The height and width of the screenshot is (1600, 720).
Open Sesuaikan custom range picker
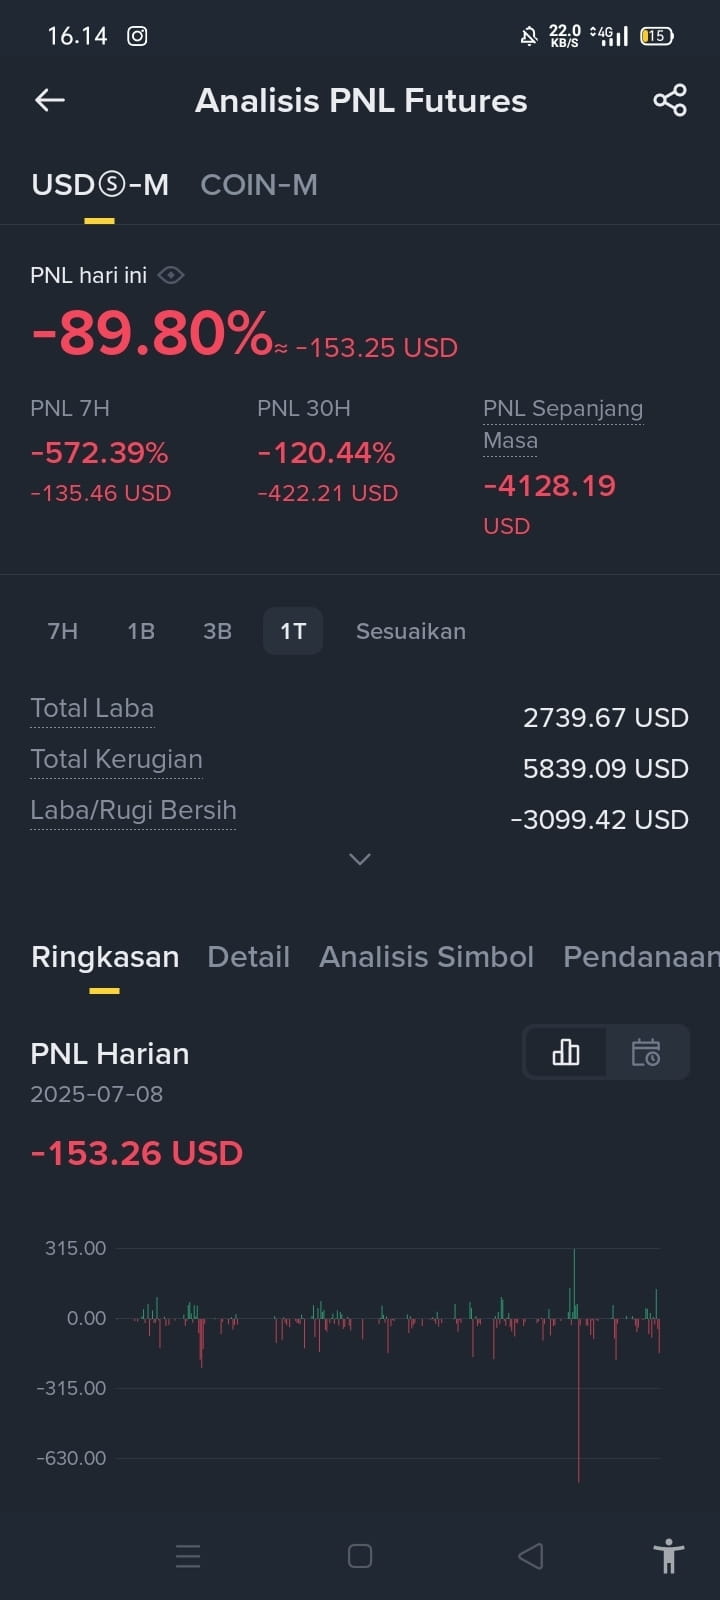pyautogui.click(x=411, y=631)
